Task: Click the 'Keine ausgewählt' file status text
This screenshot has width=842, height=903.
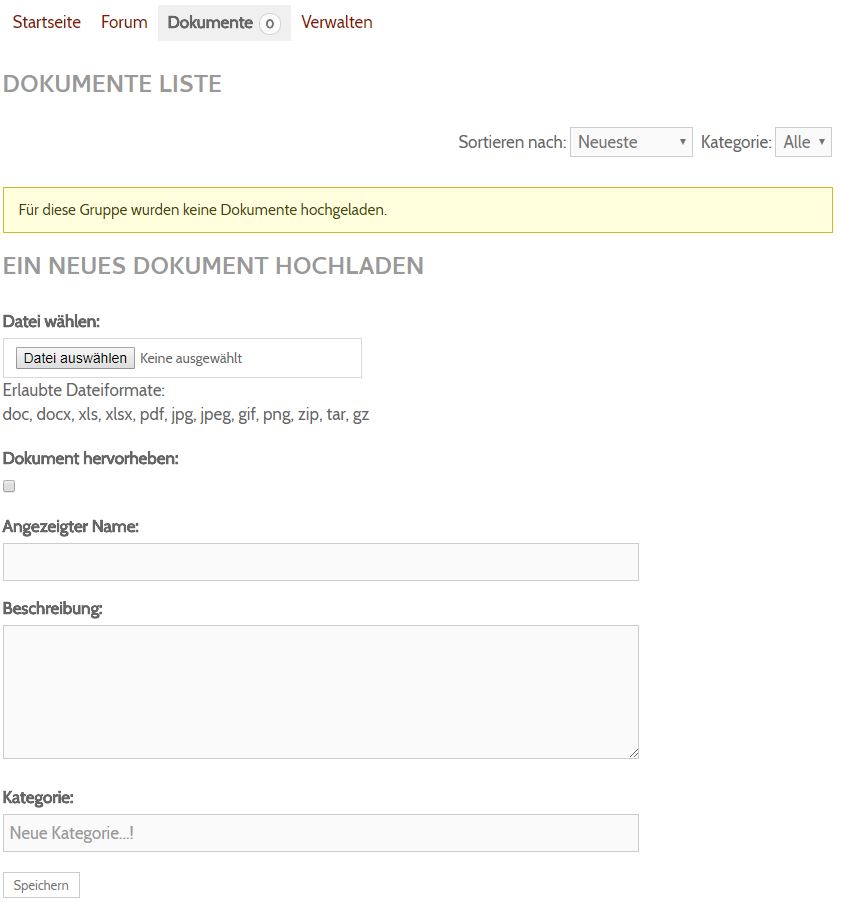Action: tap(191, 358)
